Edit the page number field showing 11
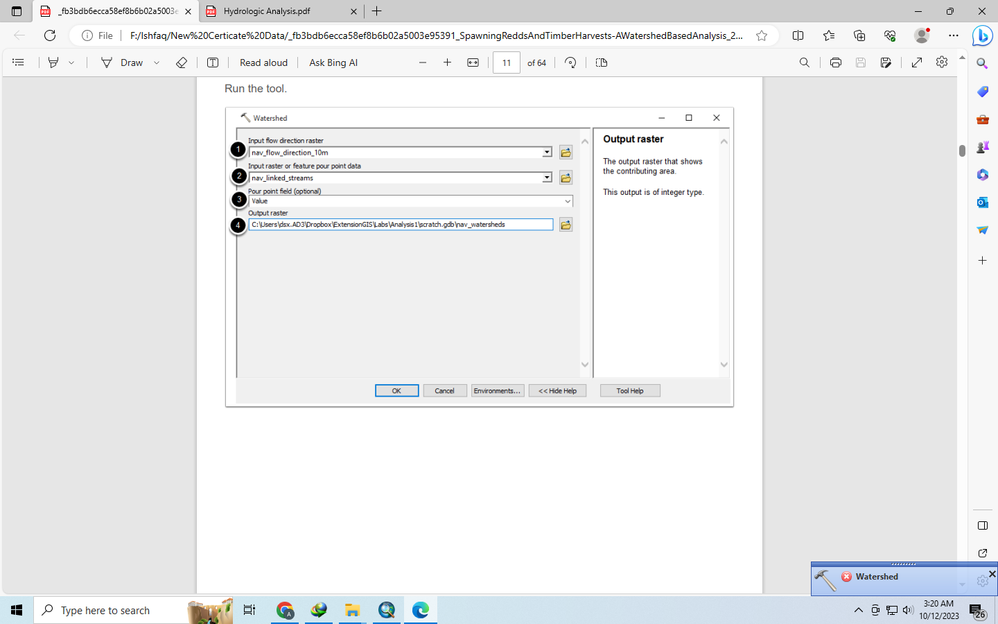998x624 pixels. tap(507, 62)
